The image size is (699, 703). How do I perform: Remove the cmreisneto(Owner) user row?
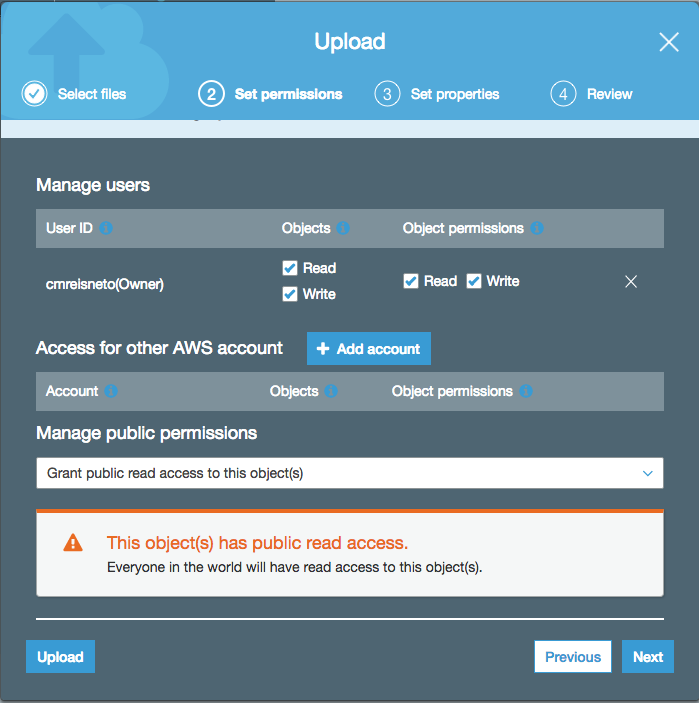pos(631,282)
